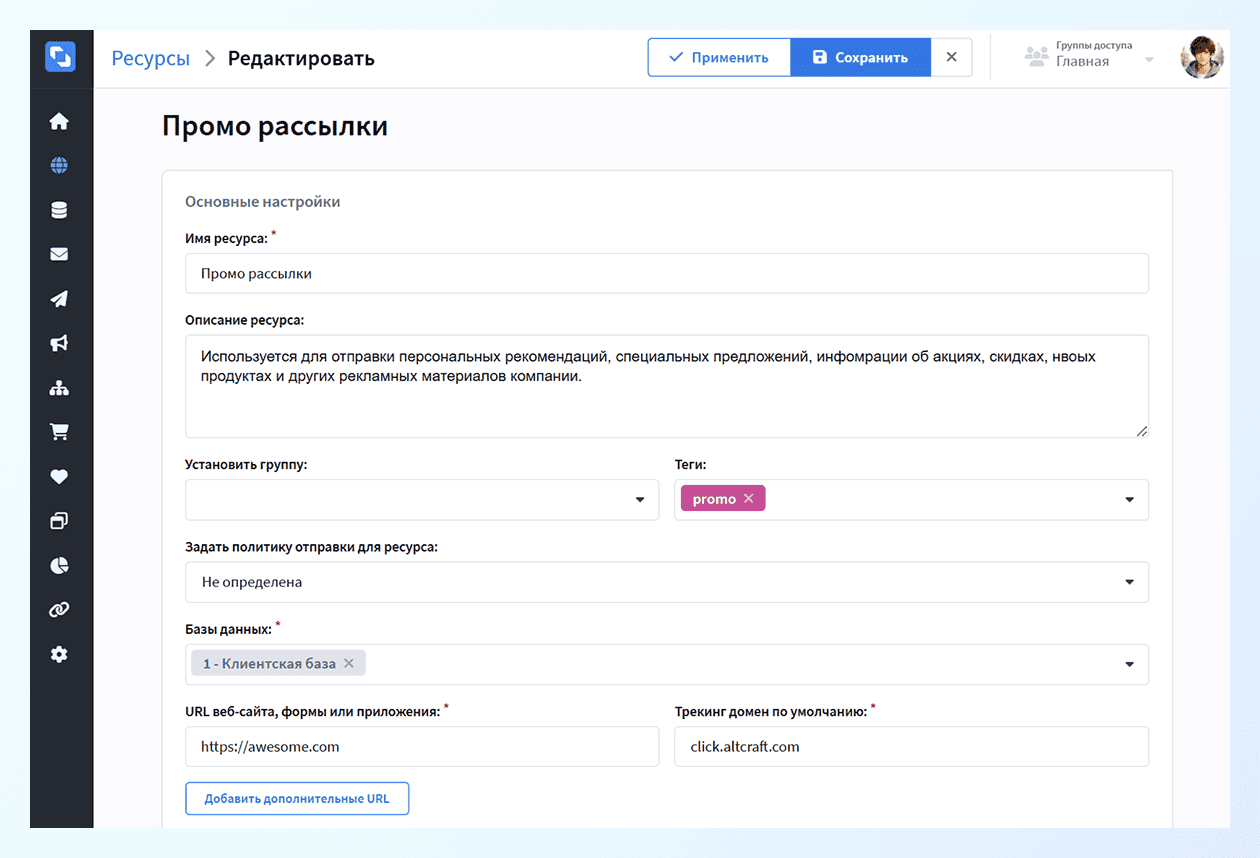Click the shopping cart icon in sidebar
This screenshot has height=858, width=1260.
point(60,431)
